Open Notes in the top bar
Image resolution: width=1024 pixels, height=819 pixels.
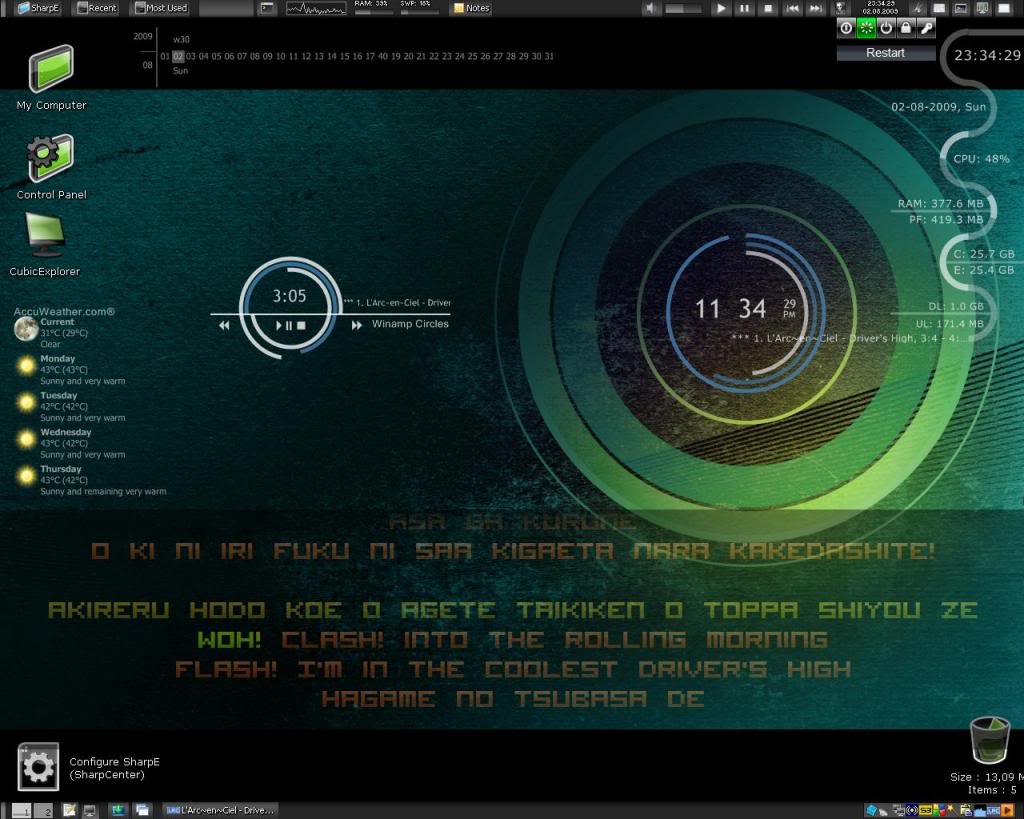(471, 8)
